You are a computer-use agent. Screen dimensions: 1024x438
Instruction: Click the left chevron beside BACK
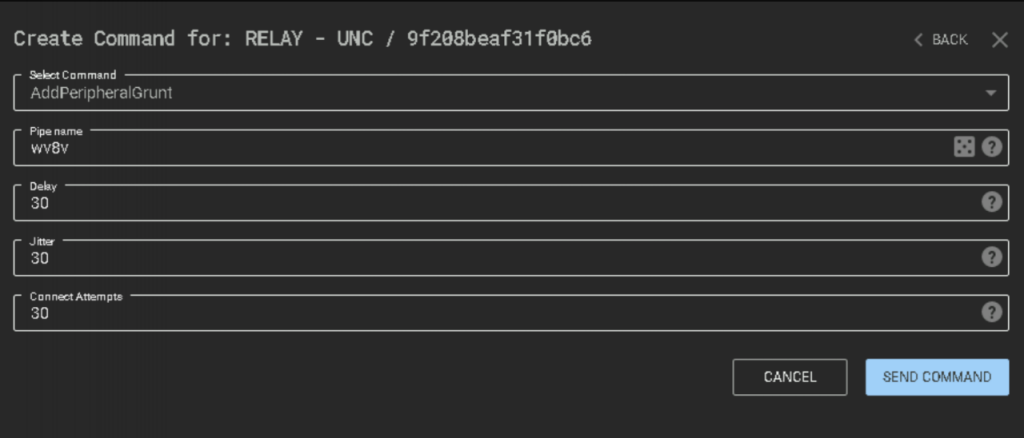(918, 40)
